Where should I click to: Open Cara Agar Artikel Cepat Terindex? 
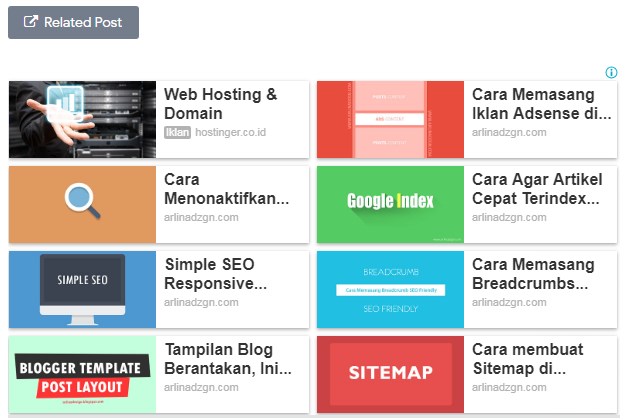(537, 189)
